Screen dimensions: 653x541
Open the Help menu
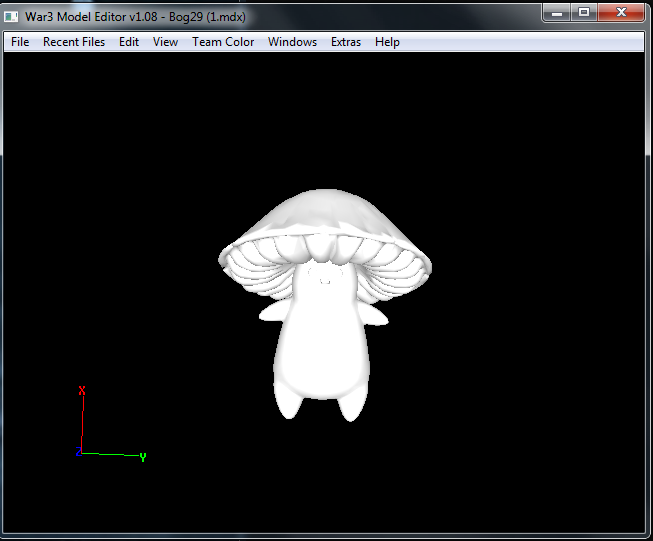point(387,42)
